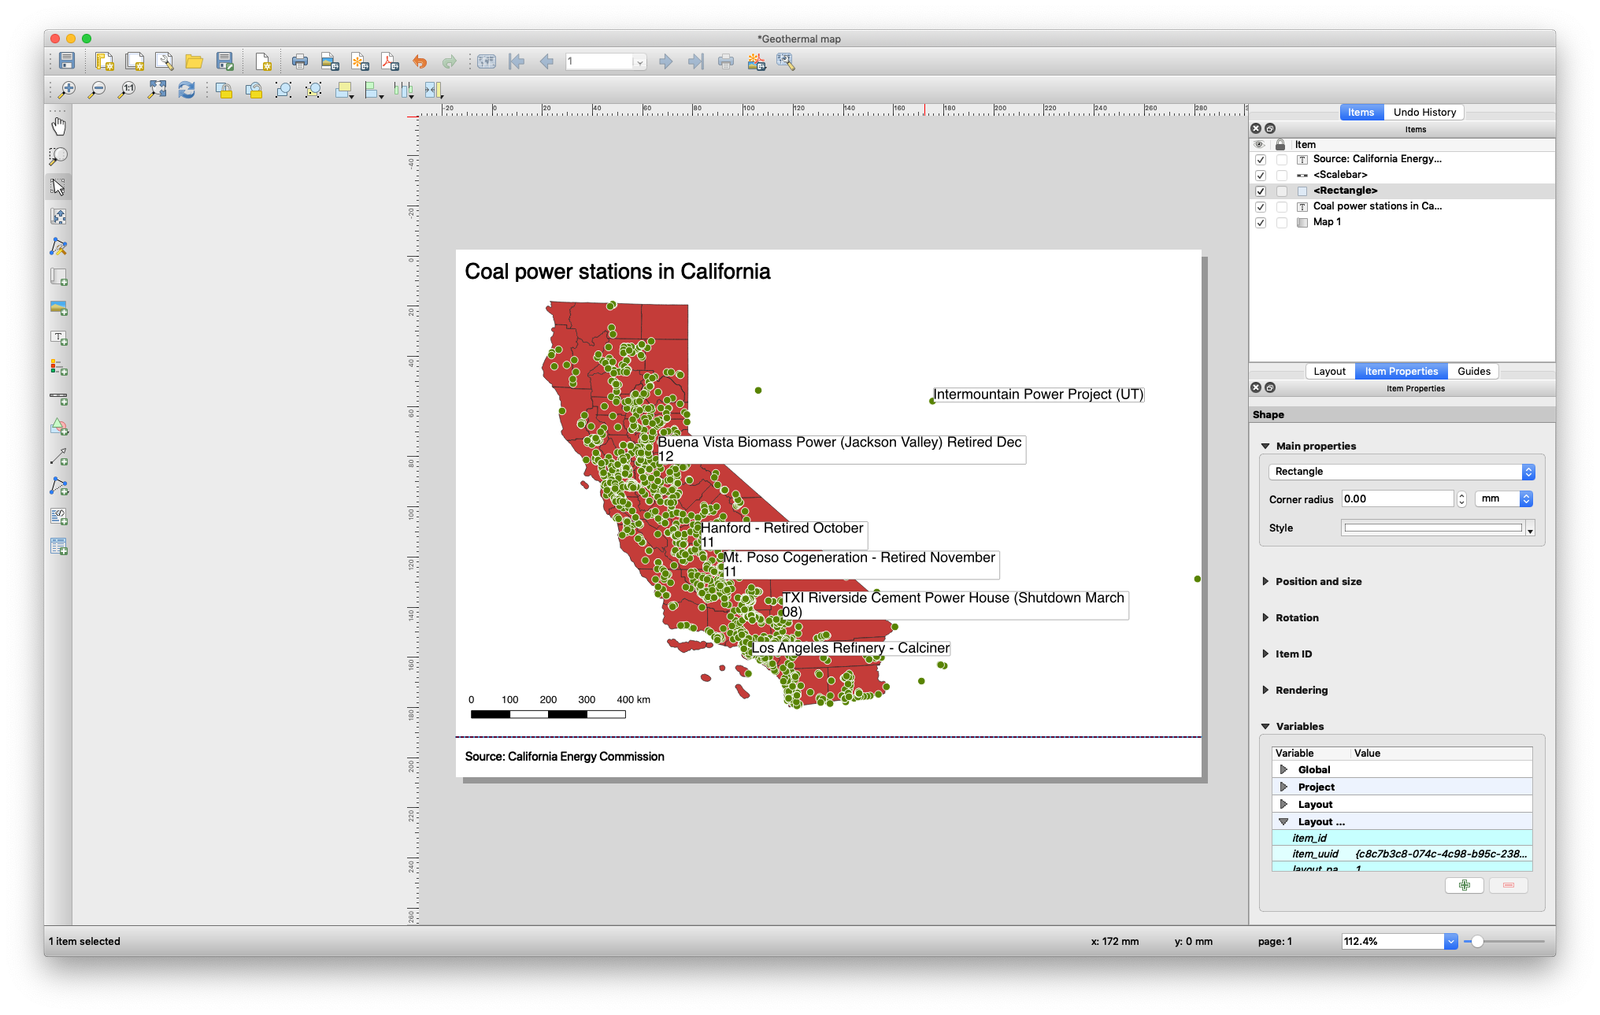Expand the Item ID section
Viewport: 1600px width, 1015px height.
(x=1265, y=654)
